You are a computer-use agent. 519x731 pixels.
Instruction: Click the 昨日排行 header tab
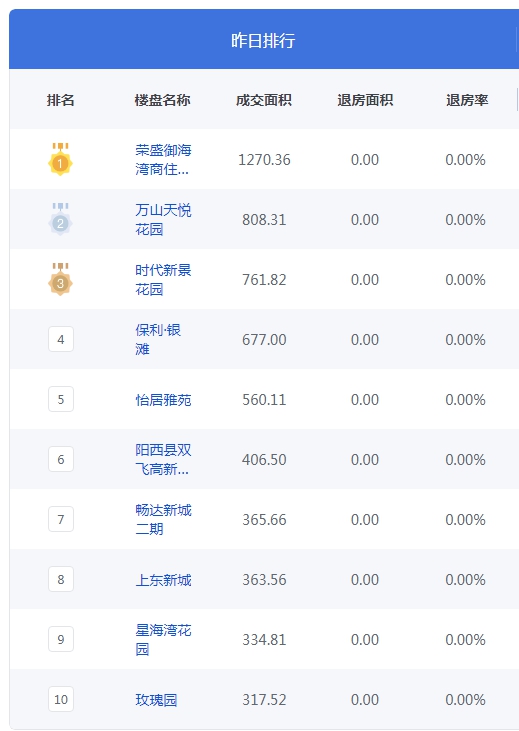[263, 40]
